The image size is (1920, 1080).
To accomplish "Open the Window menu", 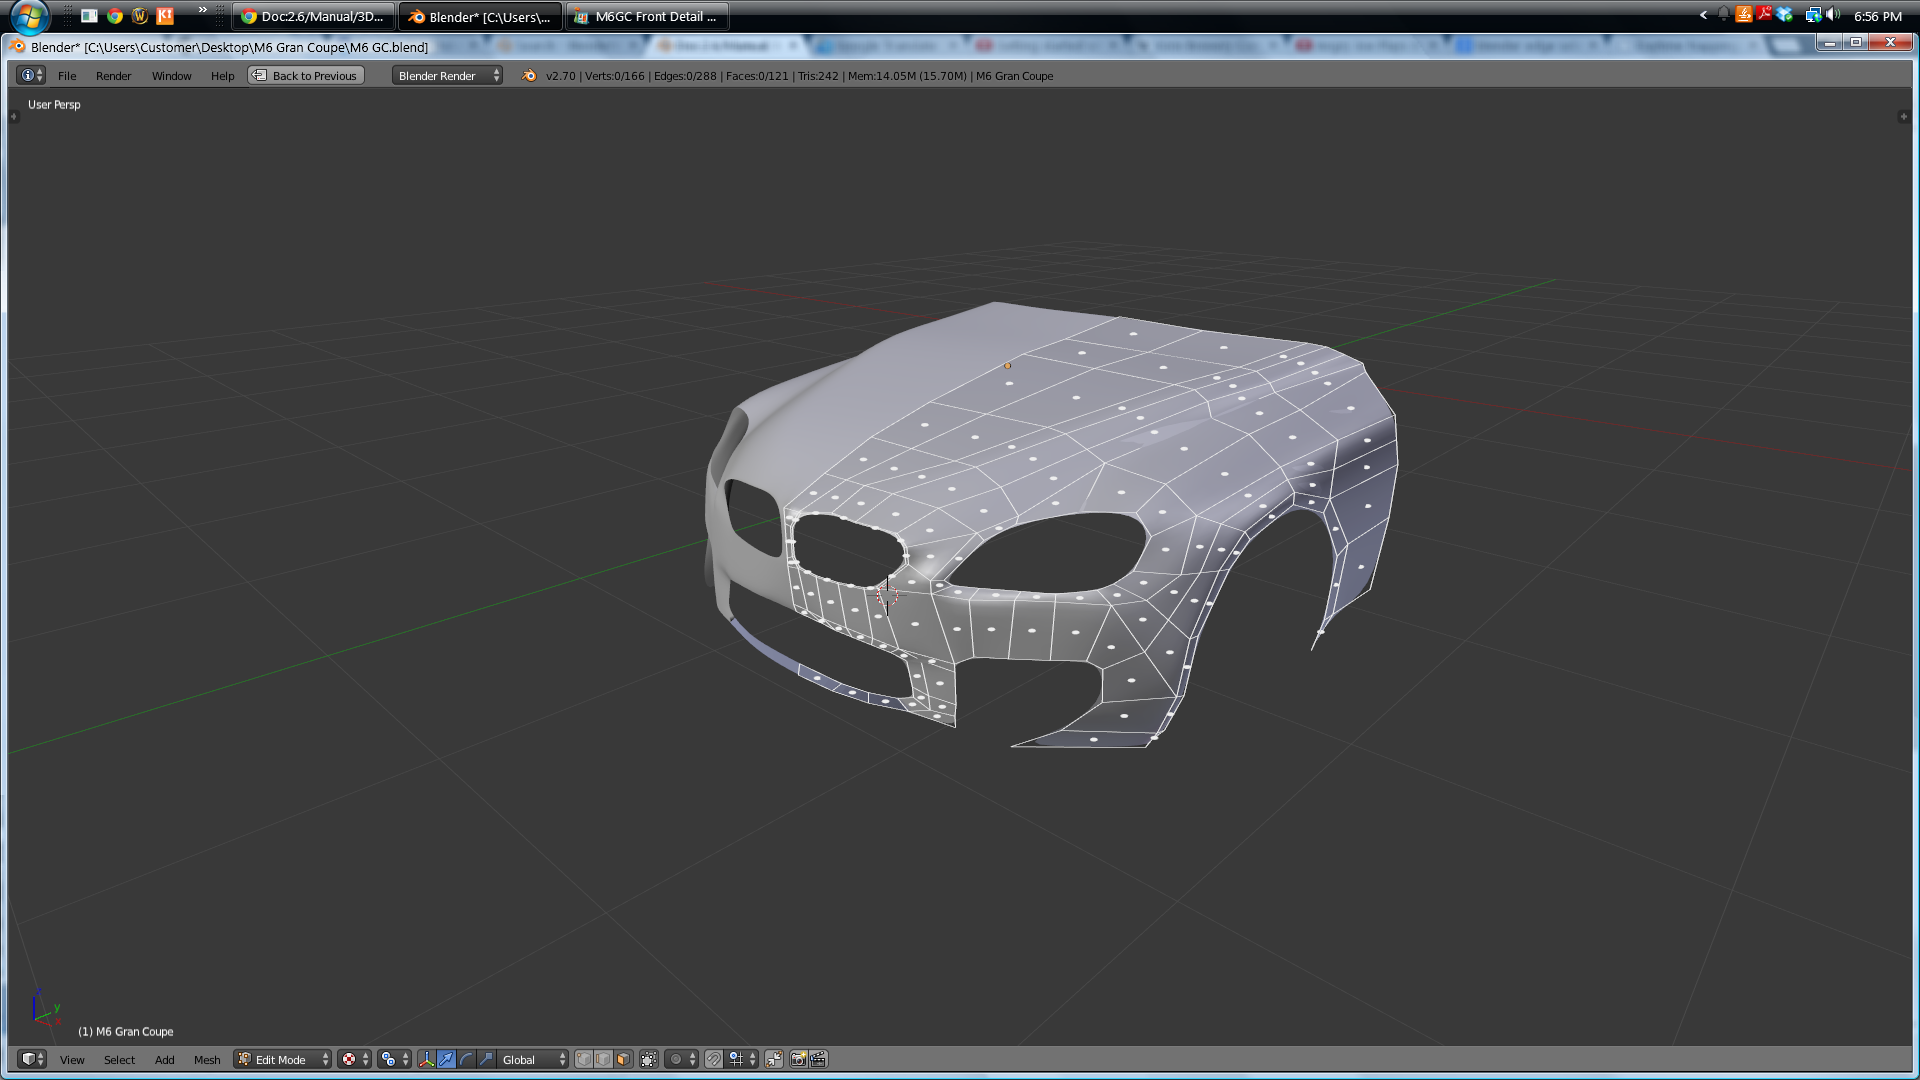I will [171, 76].
